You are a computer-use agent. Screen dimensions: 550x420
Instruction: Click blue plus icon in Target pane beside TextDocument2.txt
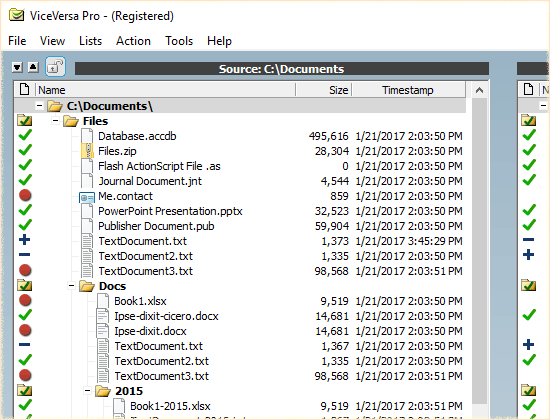529,255
